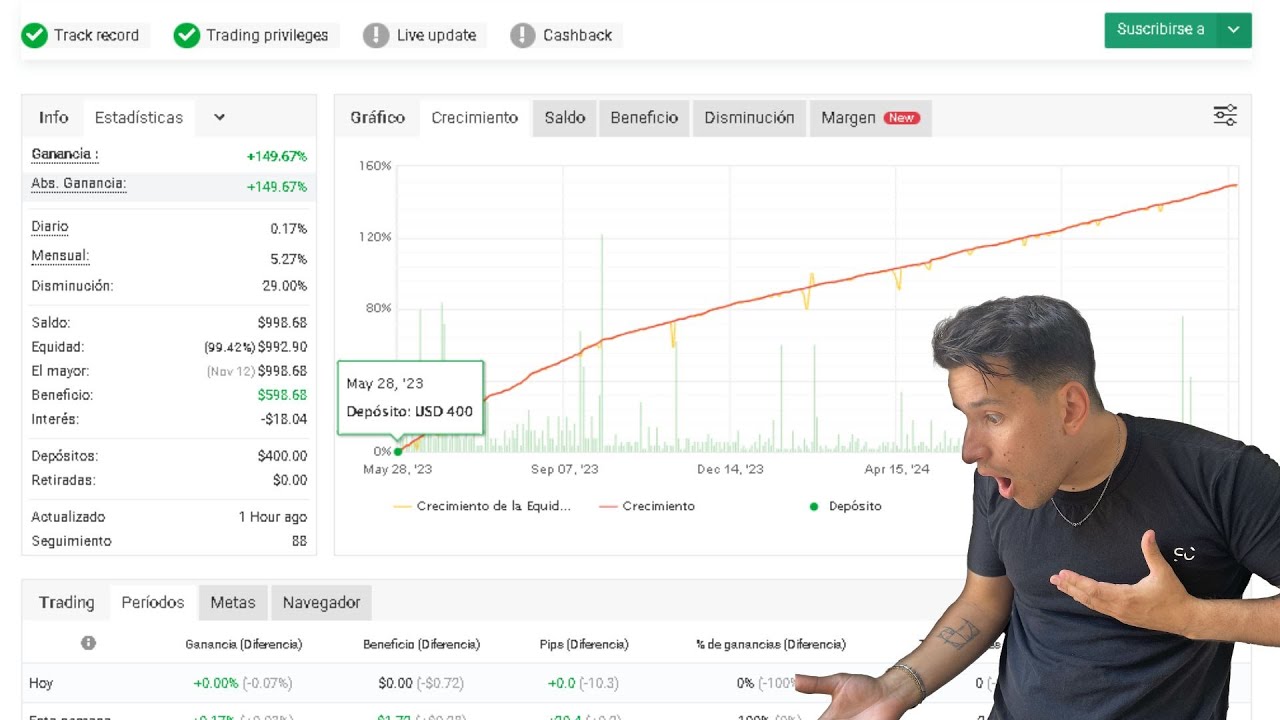
Task: Click the Gráfico label above the chart
Action: click(378, 117)
